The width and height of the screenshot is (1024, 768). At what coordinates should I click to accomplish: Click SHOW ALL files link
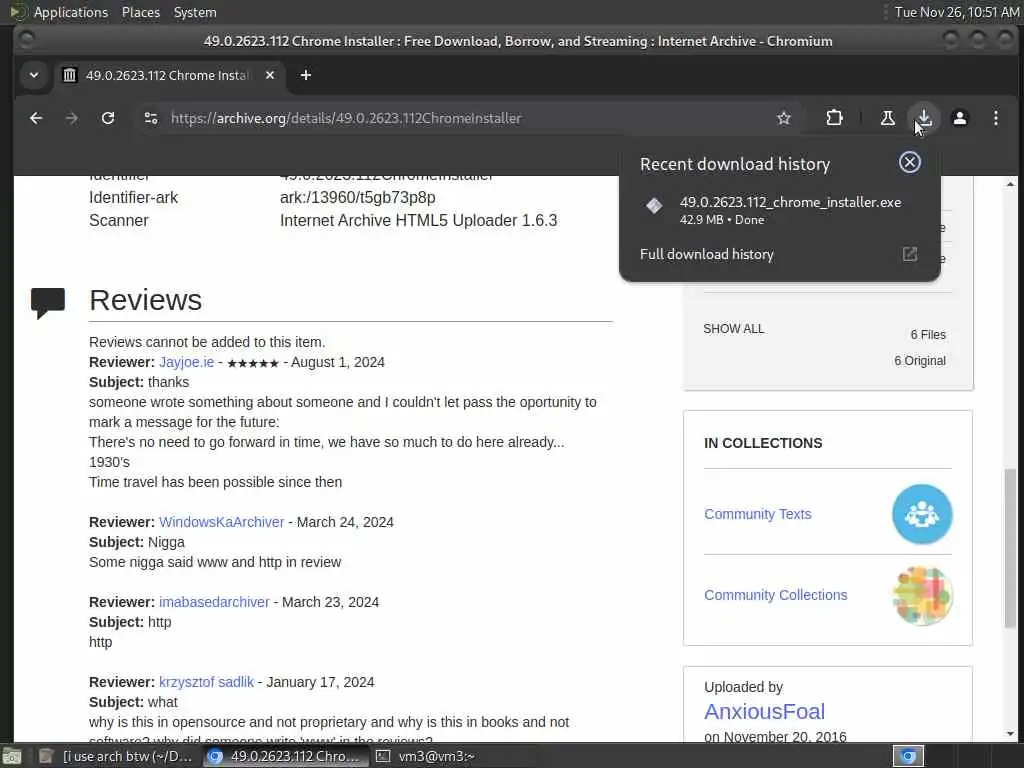(733, 329)
